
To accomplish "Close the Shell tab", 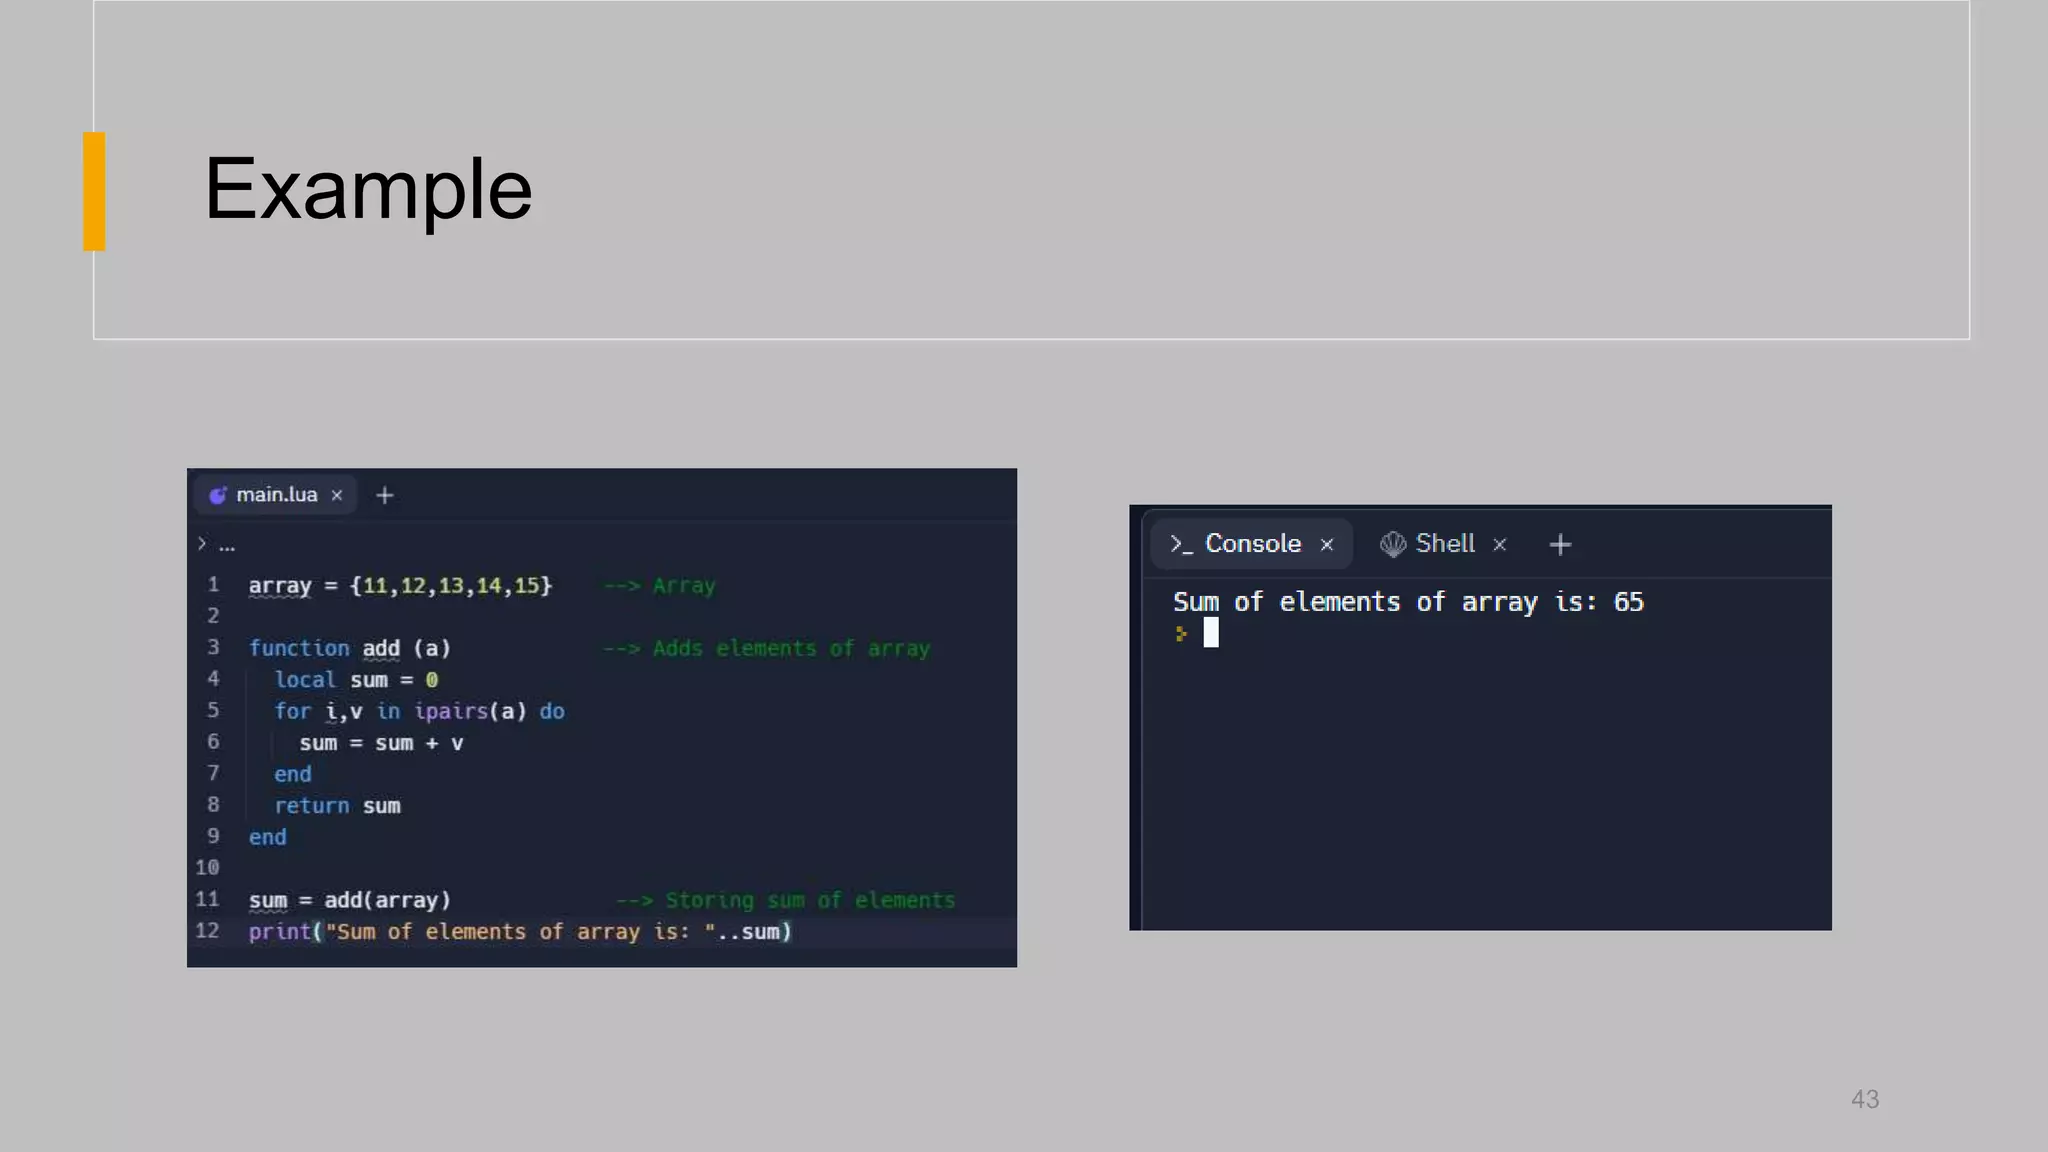I will coord(1500,545).
